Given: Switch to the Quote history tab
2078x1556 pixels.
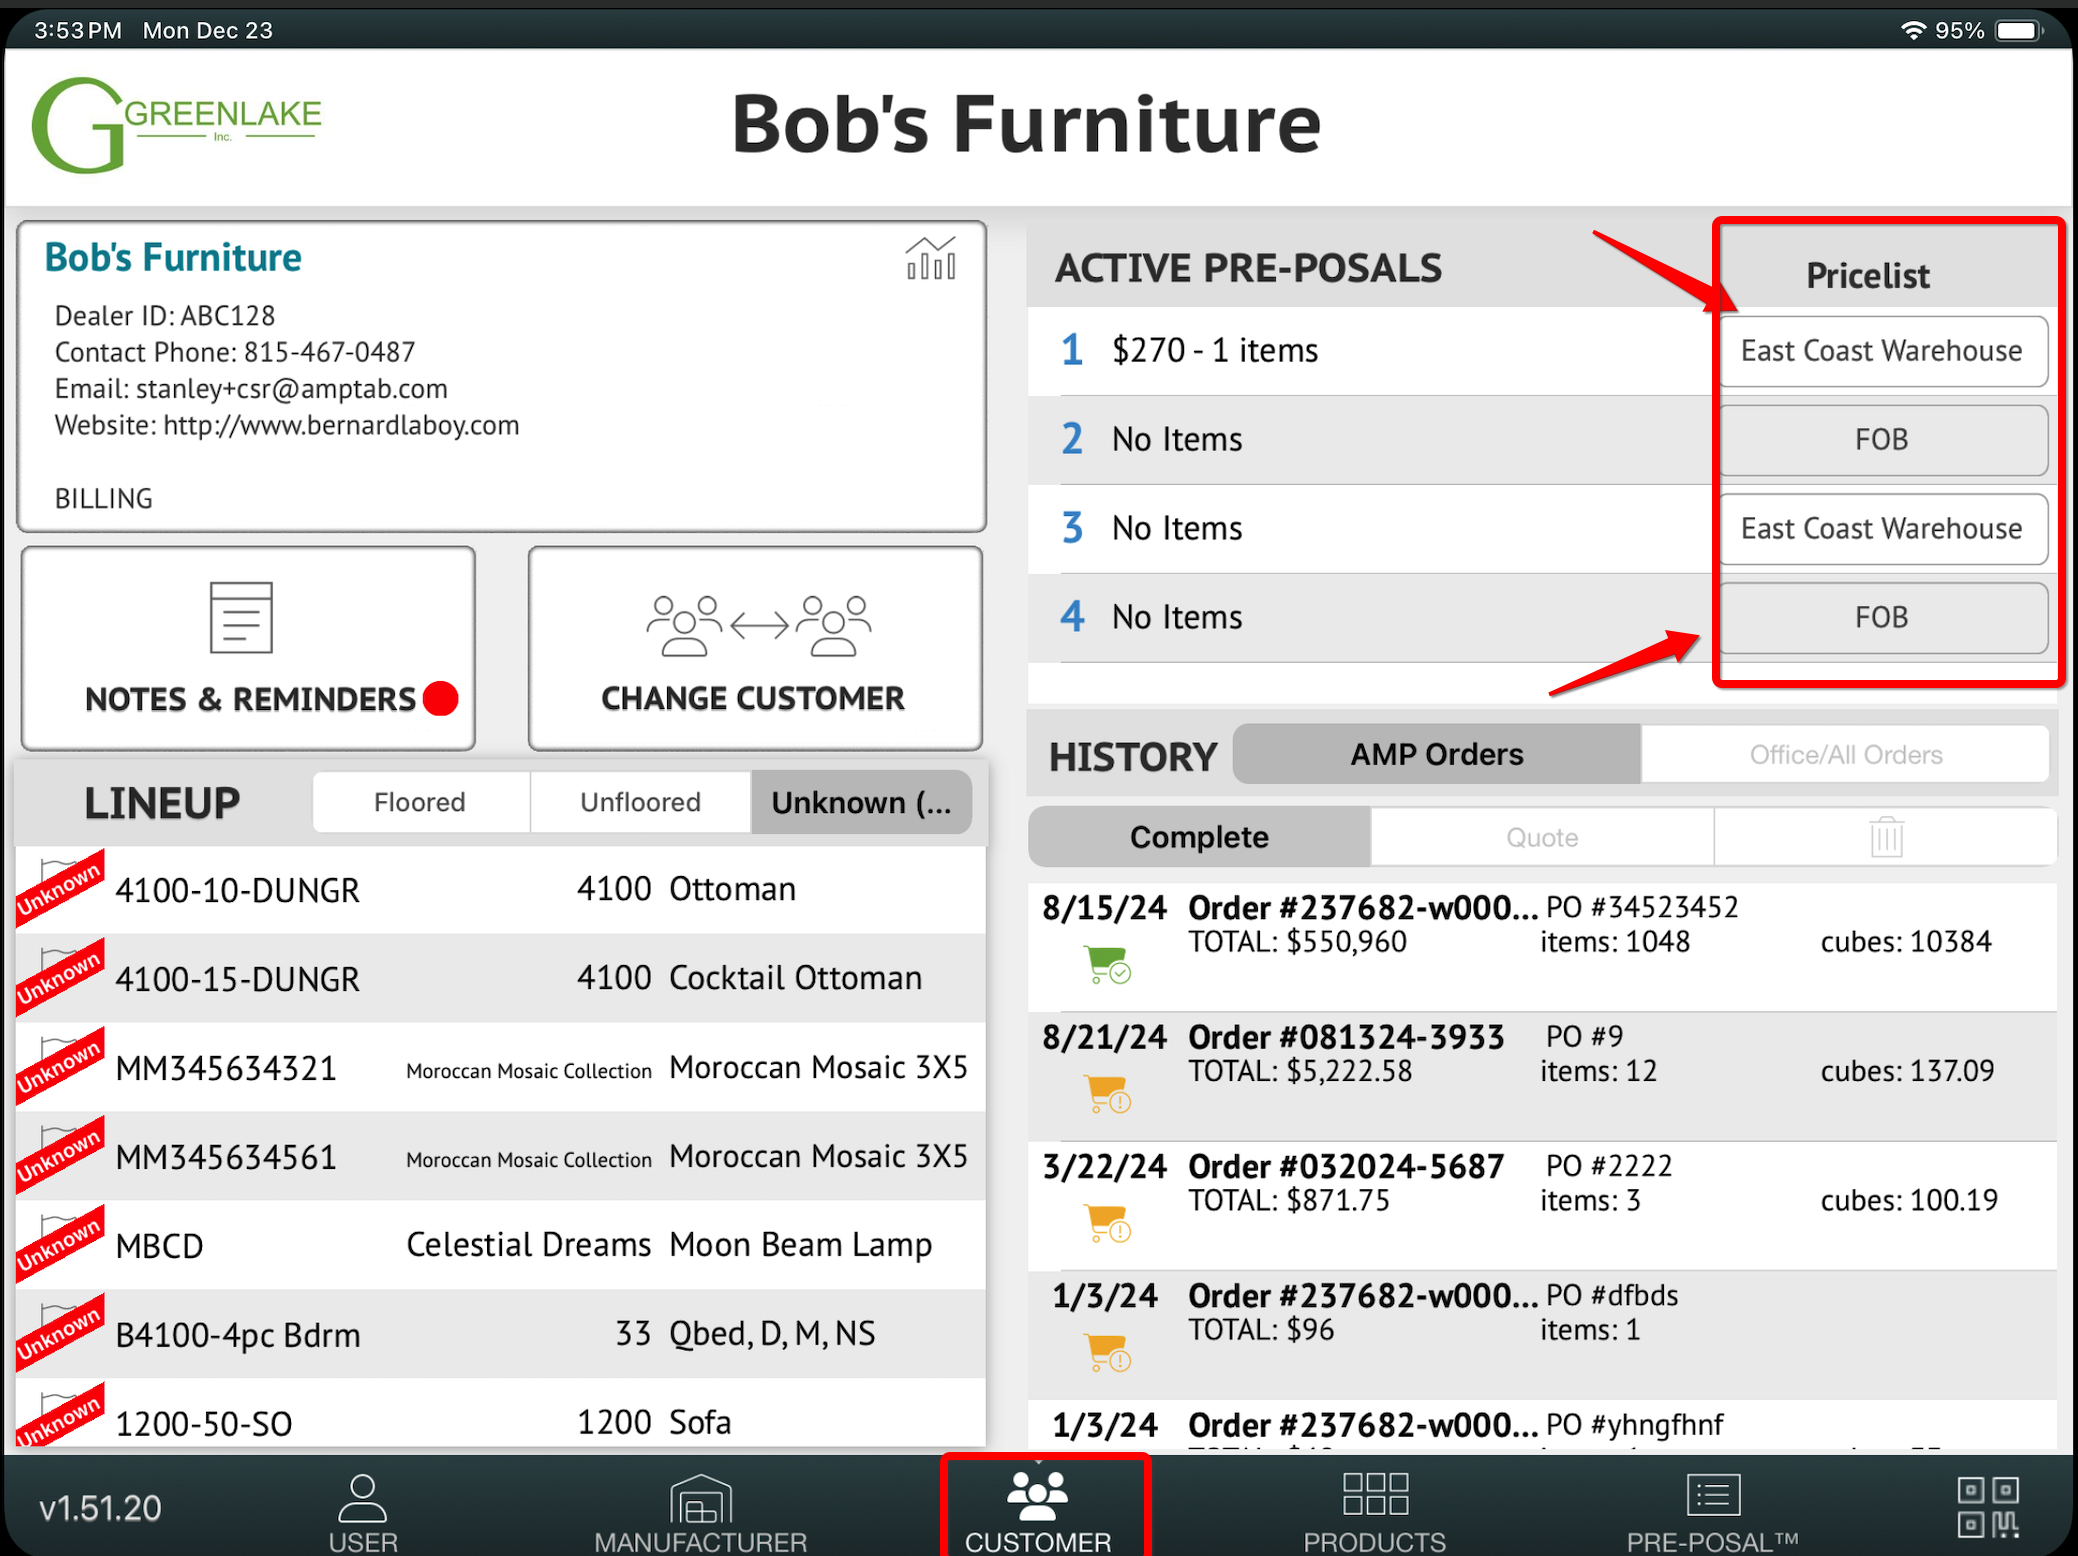Looking at the screenshot, I should pos(1541,837).
